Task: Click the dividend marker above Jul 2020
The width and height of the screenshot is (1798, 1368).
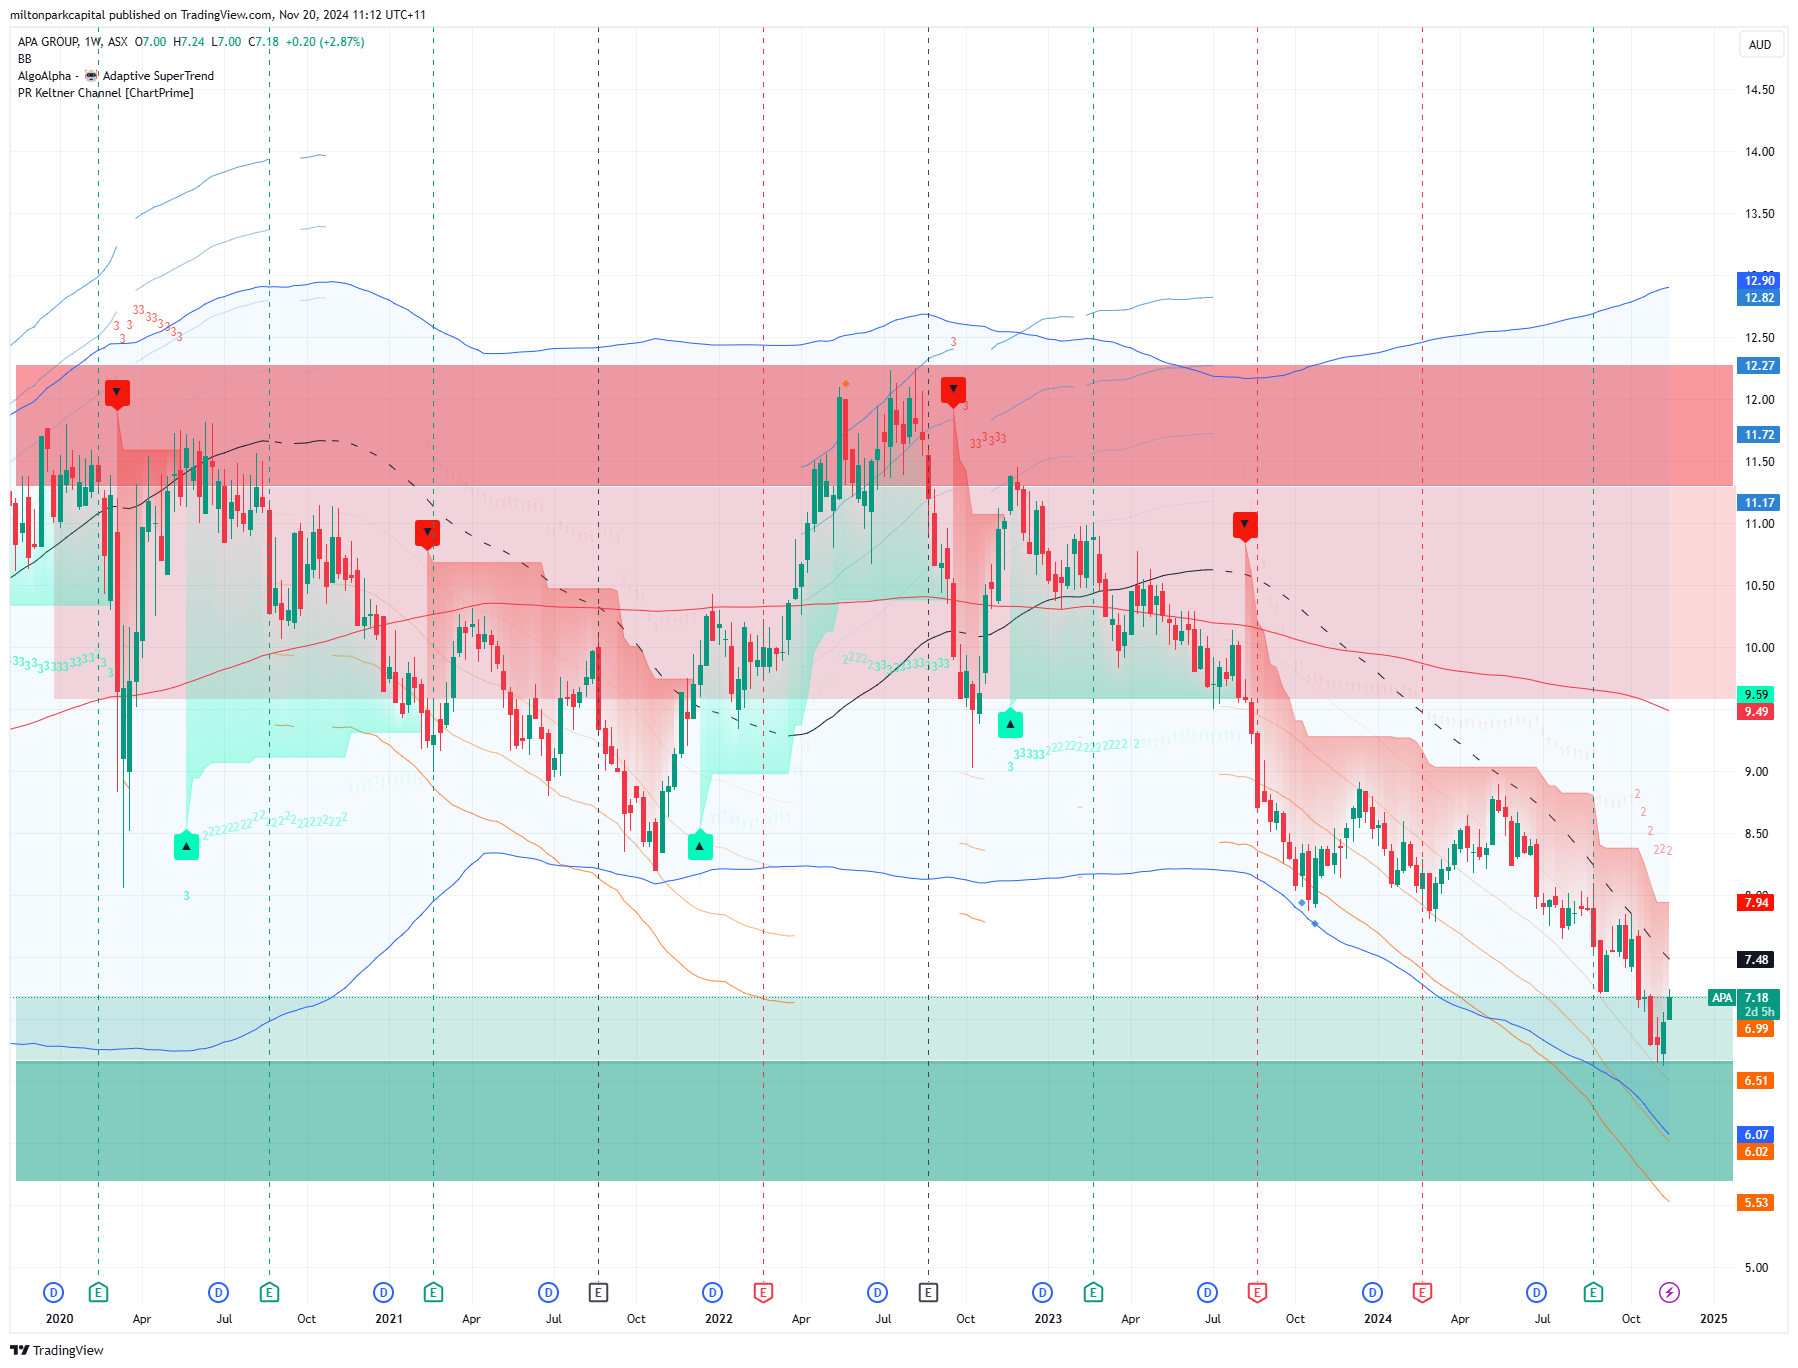Action: pos(219,1292)
